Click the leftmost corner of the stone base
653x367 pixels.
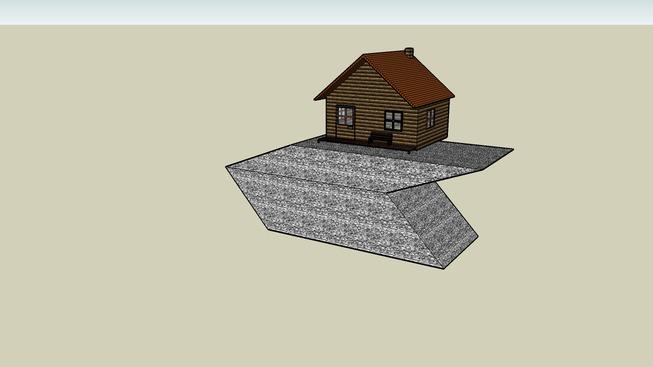[227, 167]
